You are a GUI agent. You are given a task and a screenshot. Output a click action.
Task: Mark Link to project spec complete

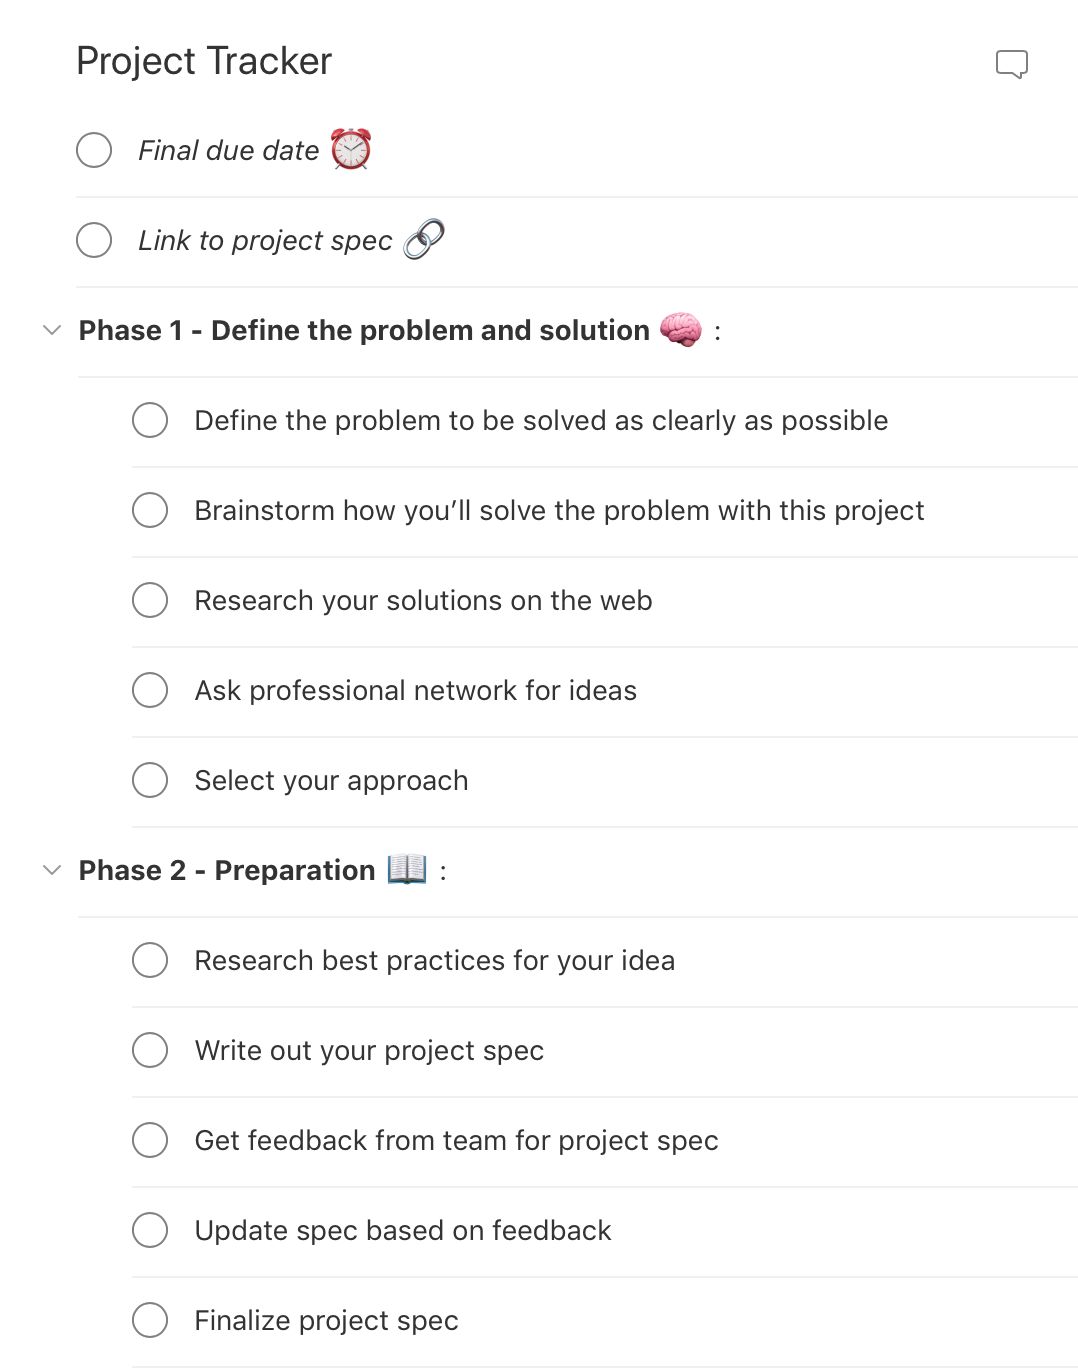(94, 240)
